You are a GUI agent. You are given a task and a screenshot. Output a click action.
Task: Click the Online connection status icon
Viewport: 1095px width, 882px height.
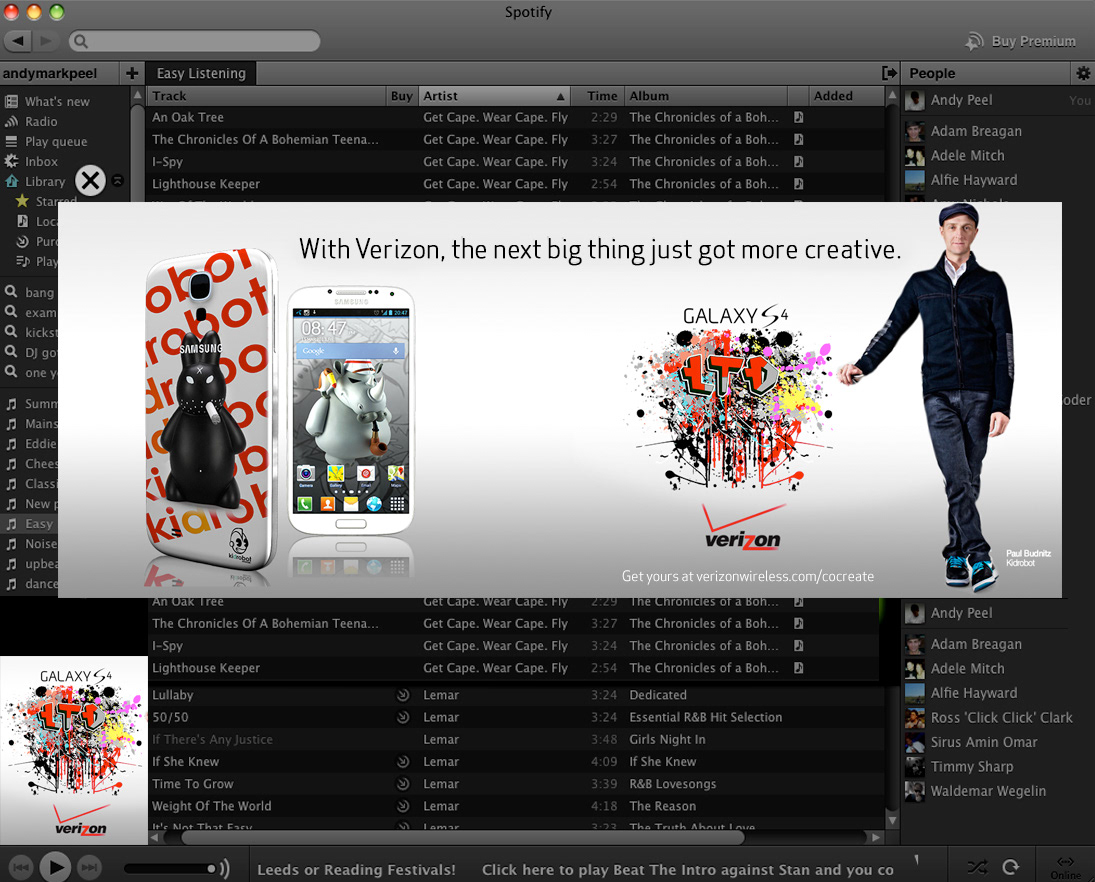[1065, 868]
